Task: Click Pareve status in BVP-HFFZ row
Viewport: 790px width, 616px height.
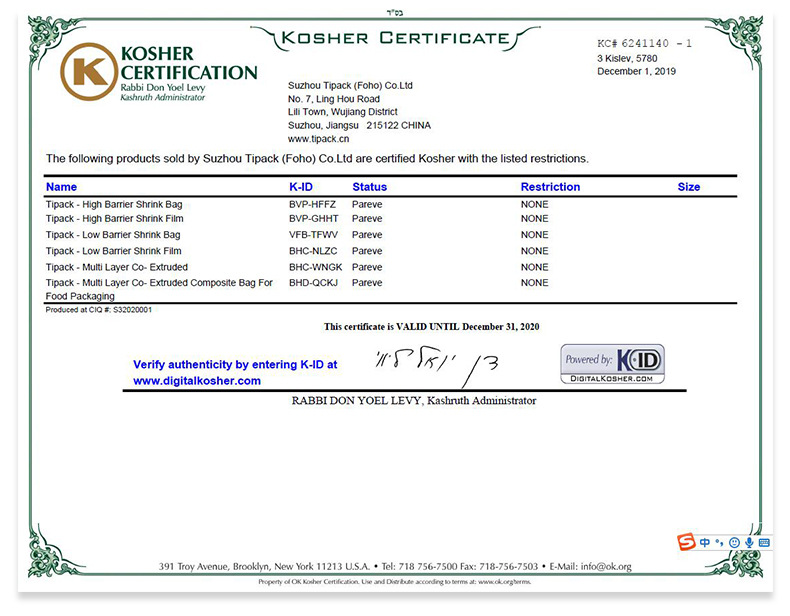Action: pyautogui.click(x=367, y=204)
